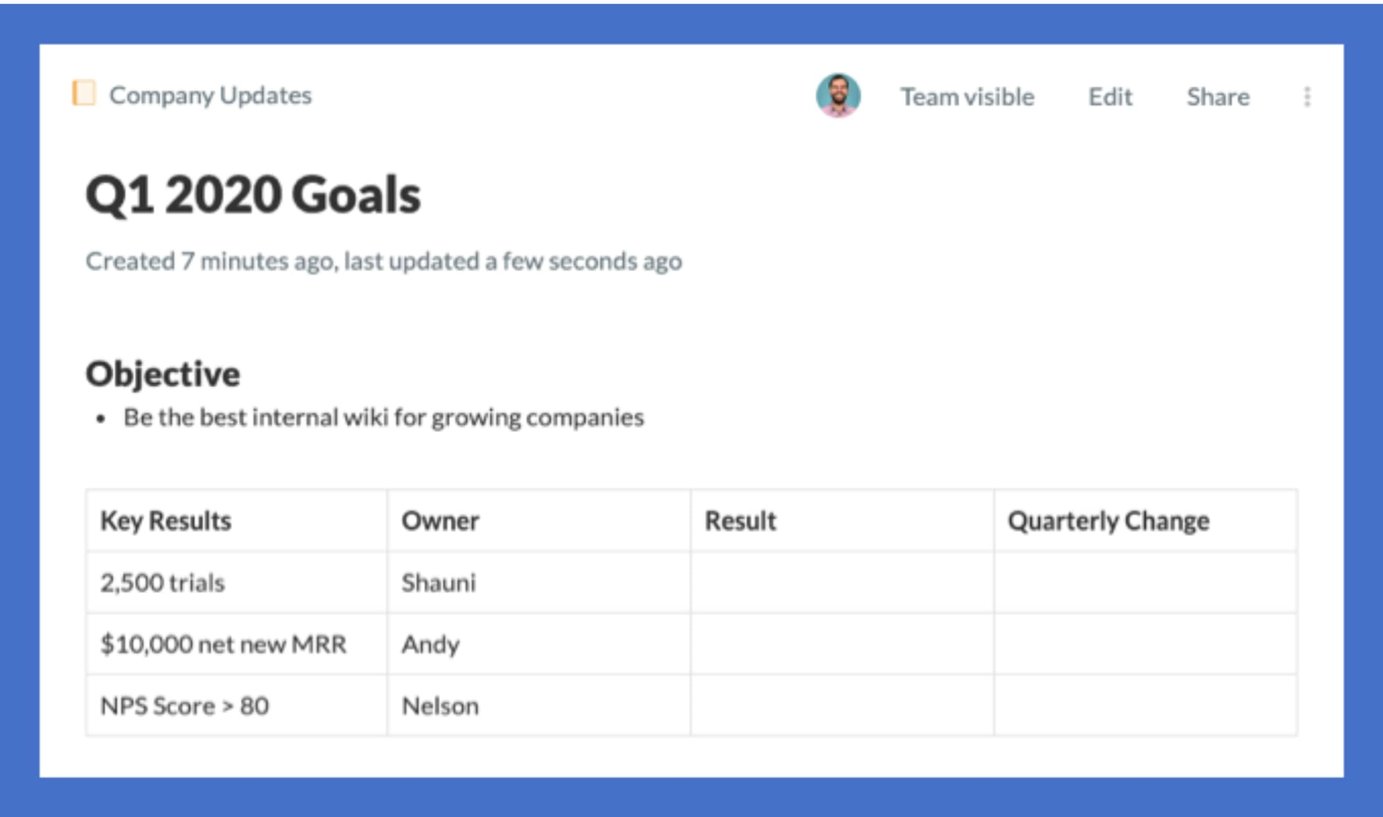Open the Team visible sharing option

pos(965,97)
